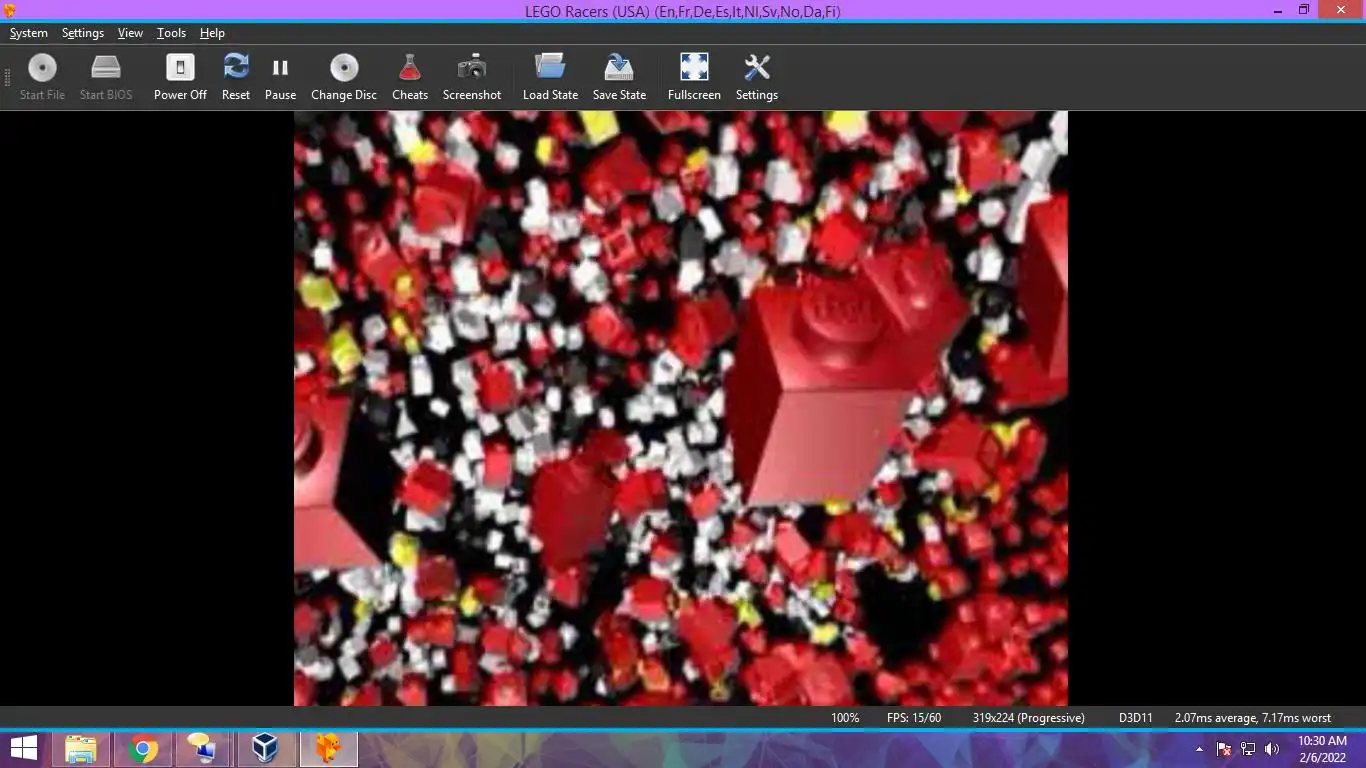Open the Tools menu
1366x768 pixels.
(x=171, y=33)
